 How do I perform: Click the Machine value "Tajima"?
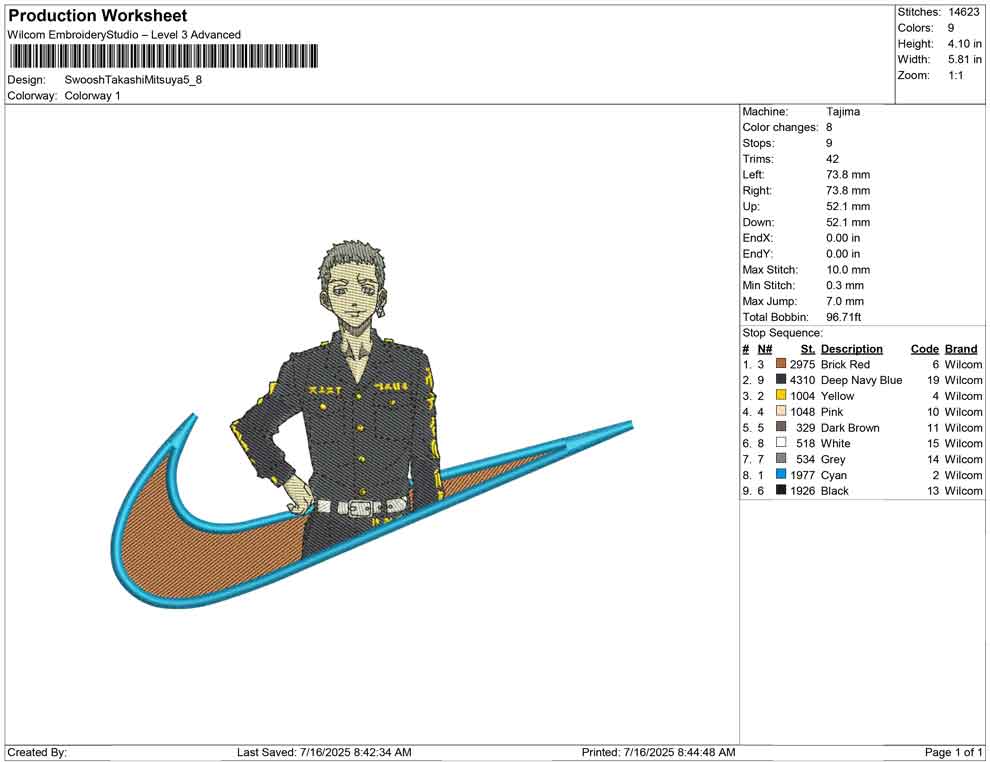tap(843, 111)
